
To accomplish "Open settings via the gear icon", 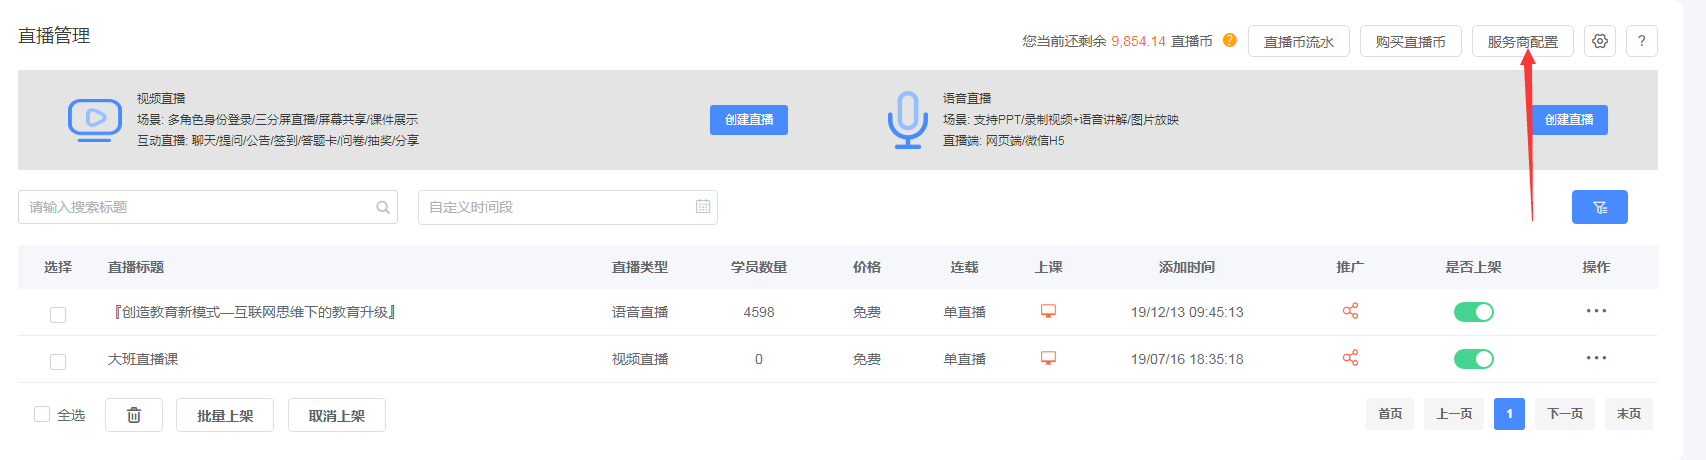I will point(1600,41).
